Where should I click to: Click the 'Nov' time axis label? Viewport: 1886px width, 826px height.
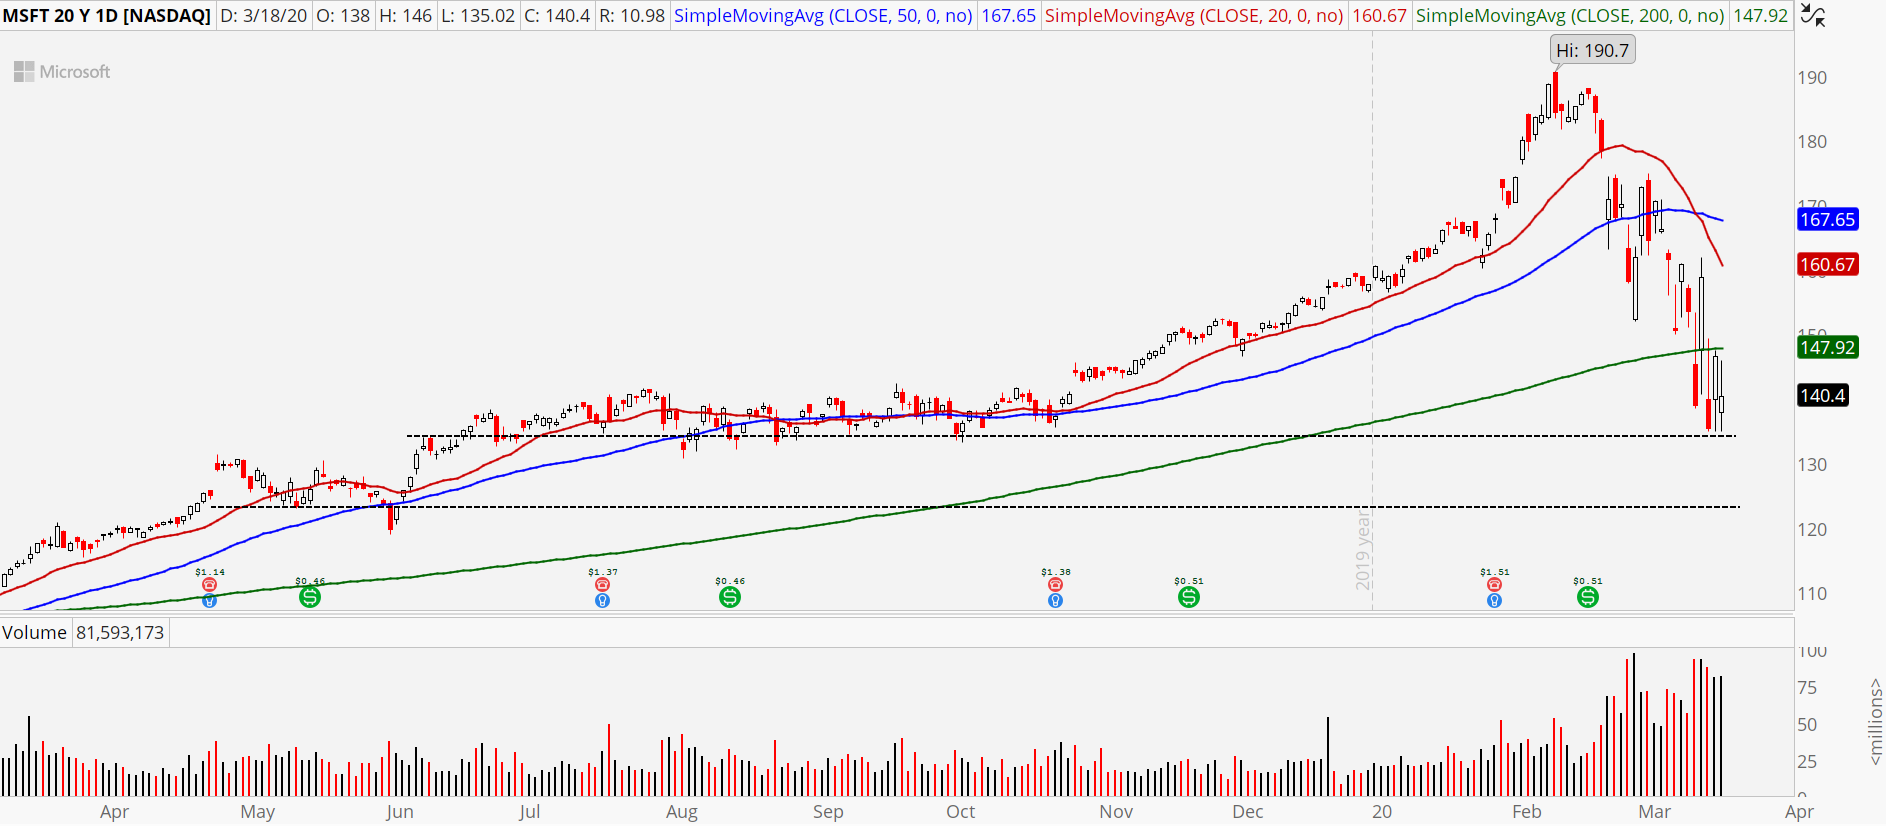coord(1116,812)
